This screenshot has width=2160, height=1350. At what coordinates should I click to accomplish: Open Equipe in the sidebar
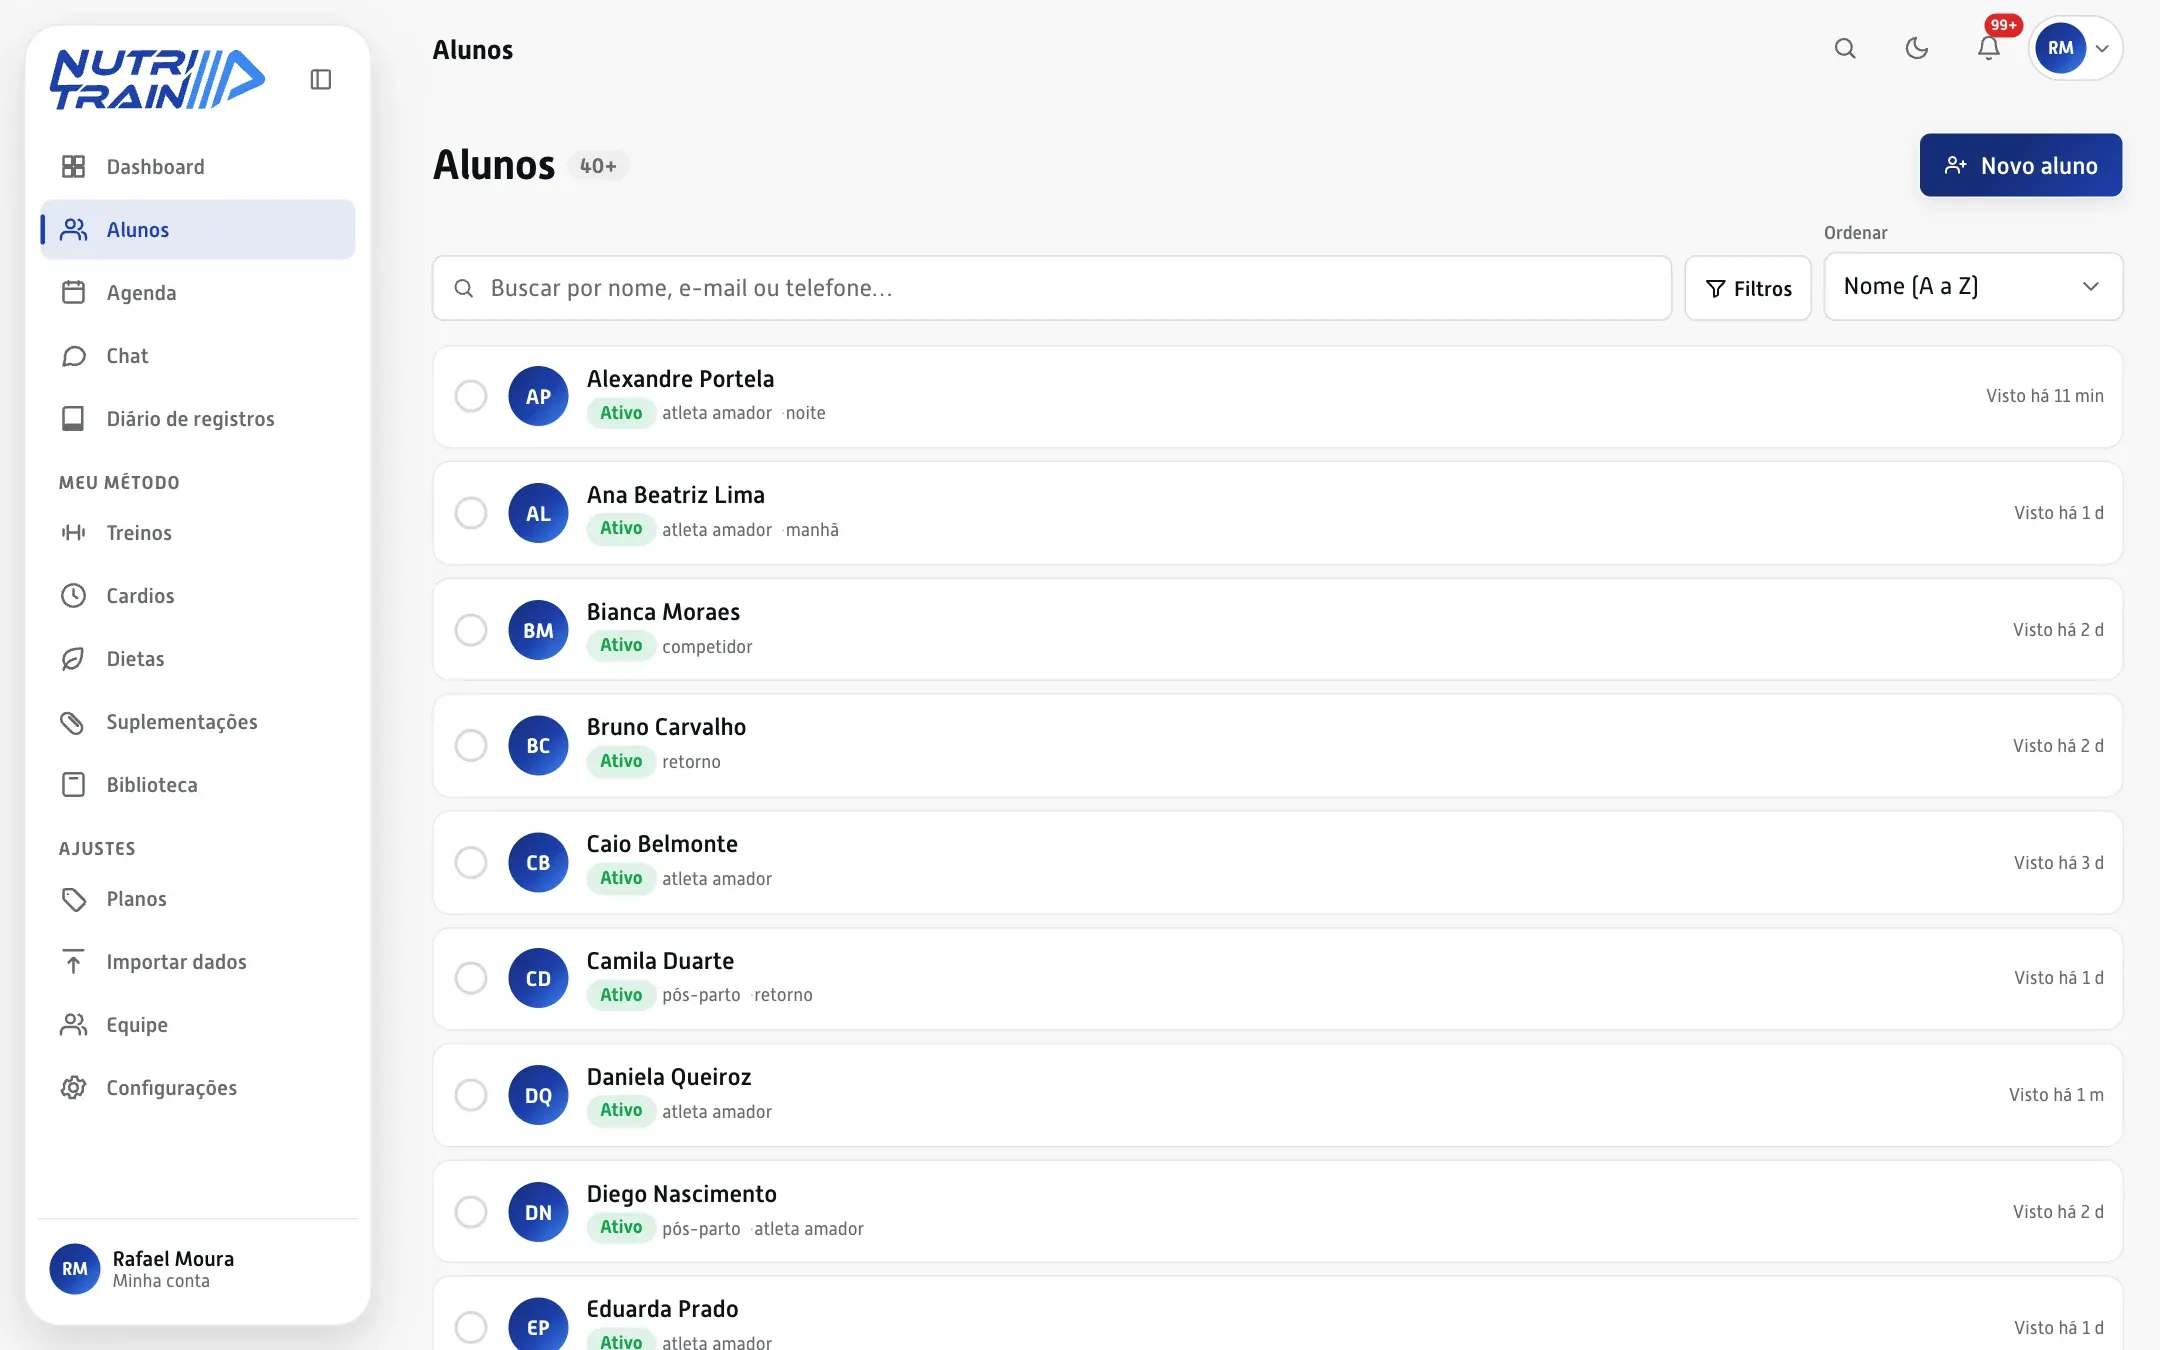coord(198,1025)
